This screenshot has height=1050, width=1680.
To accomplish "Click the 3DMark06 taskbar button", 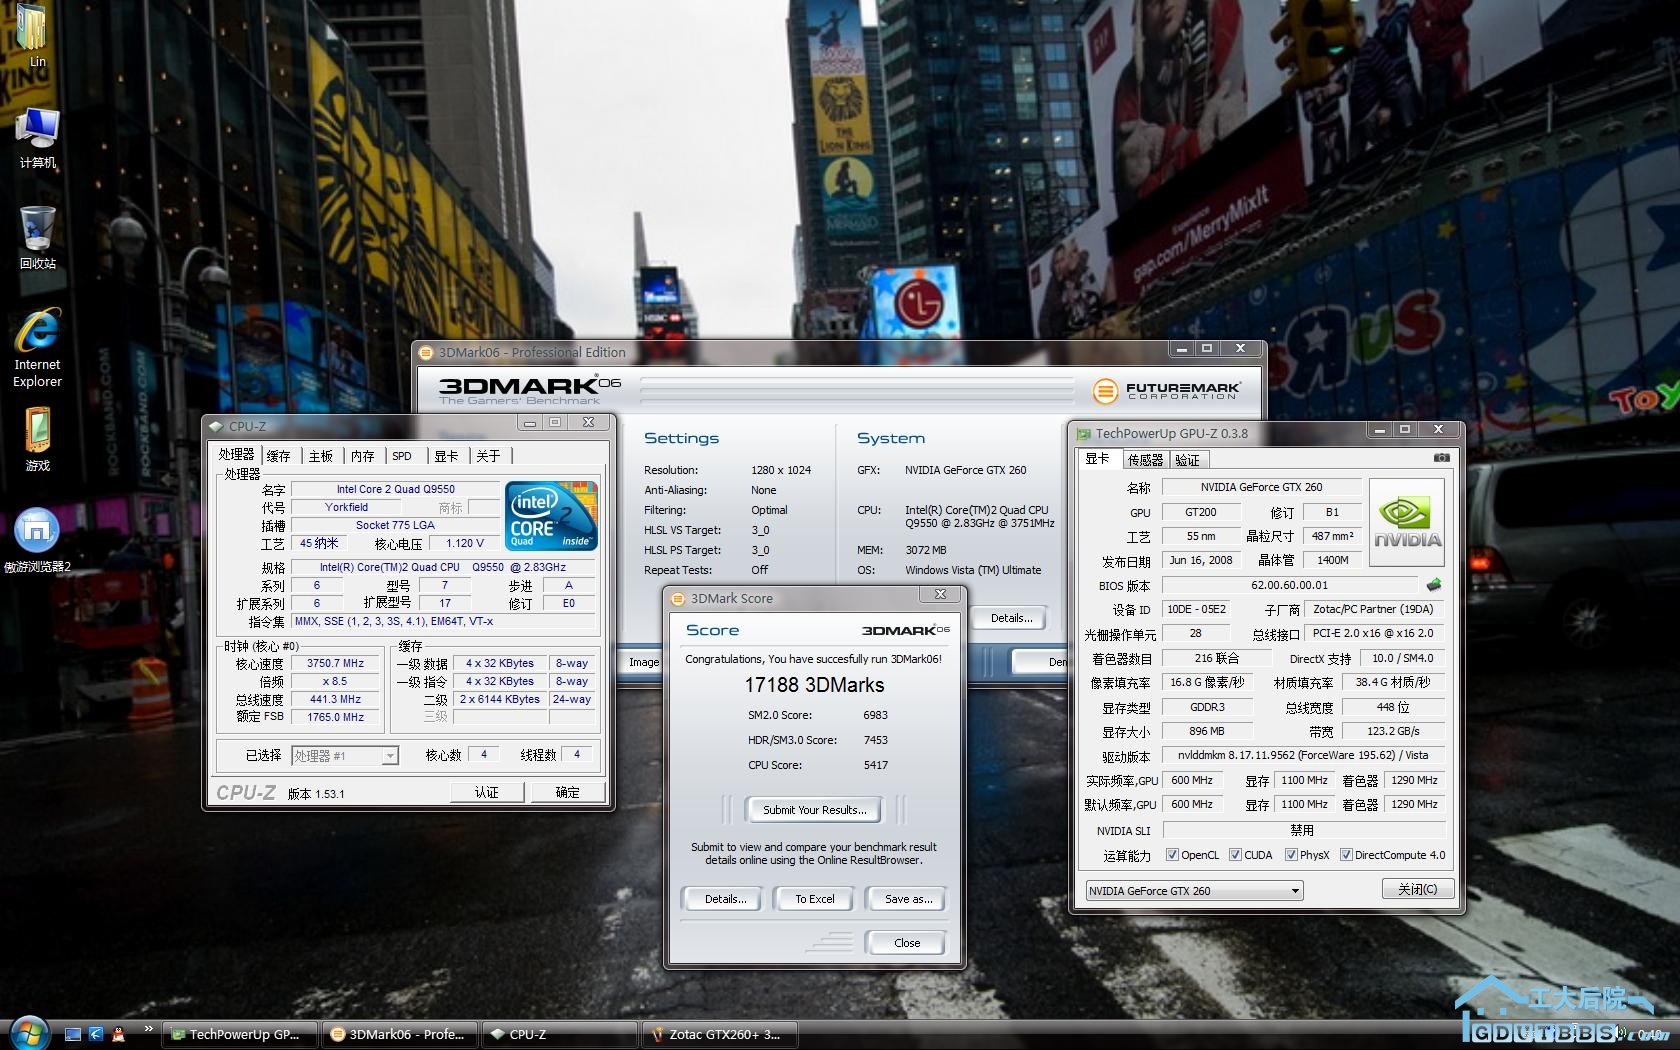I will pos(398,1034).
